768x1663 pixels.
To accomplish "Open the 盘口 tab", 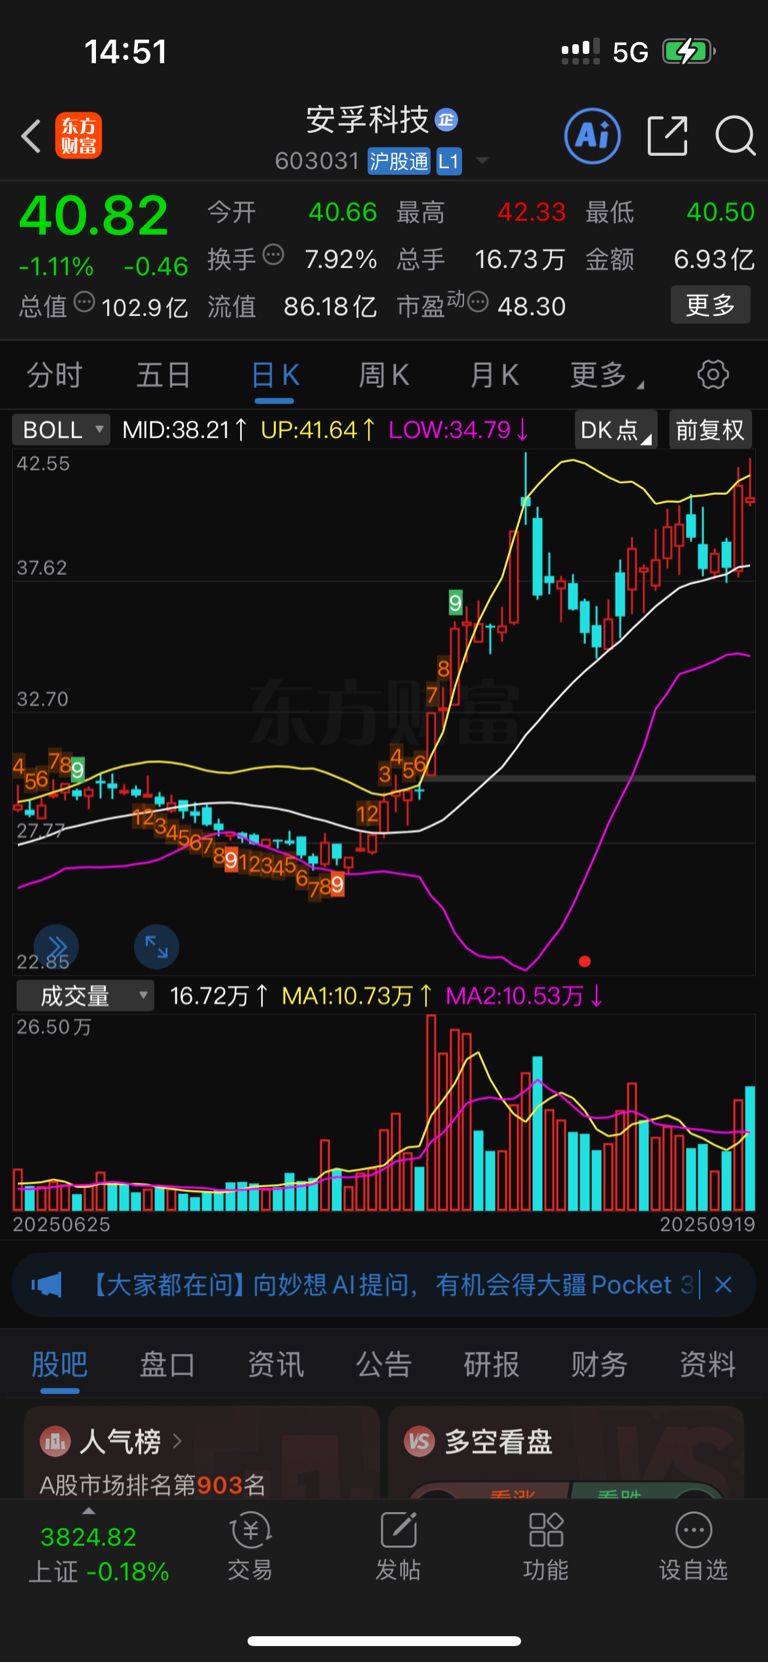I will click(x=167, y=1365).
